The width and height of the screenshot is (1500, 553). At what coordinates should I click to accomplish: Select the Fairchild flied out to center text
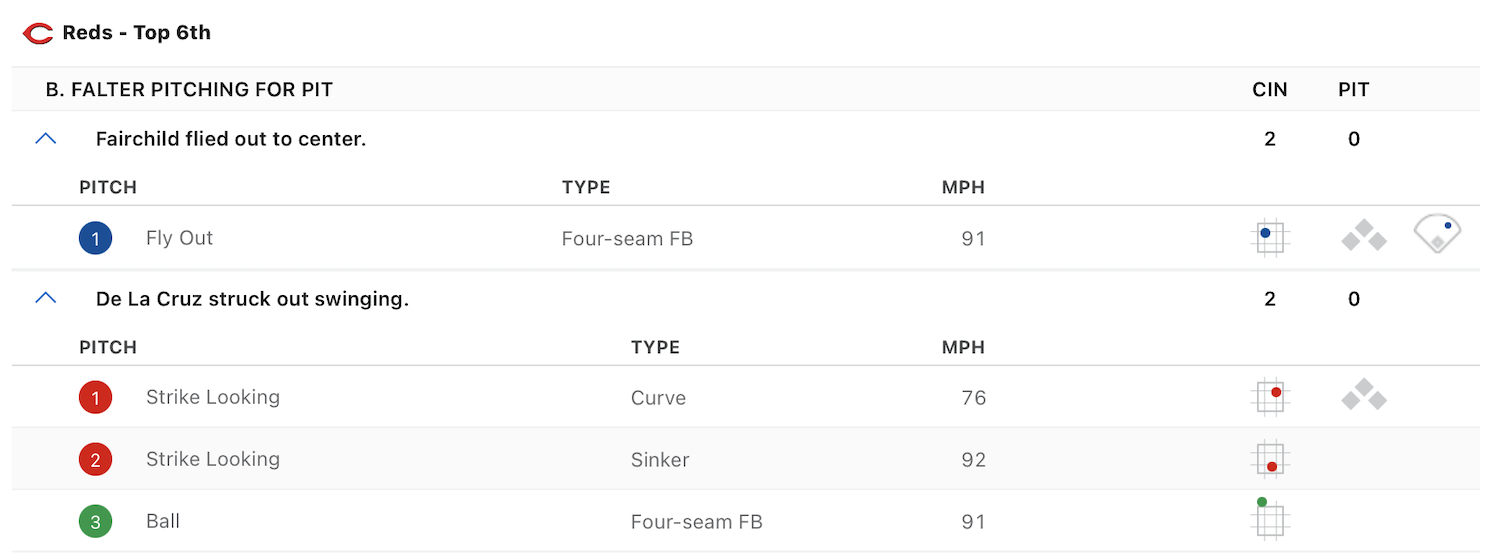click(231, 139)
